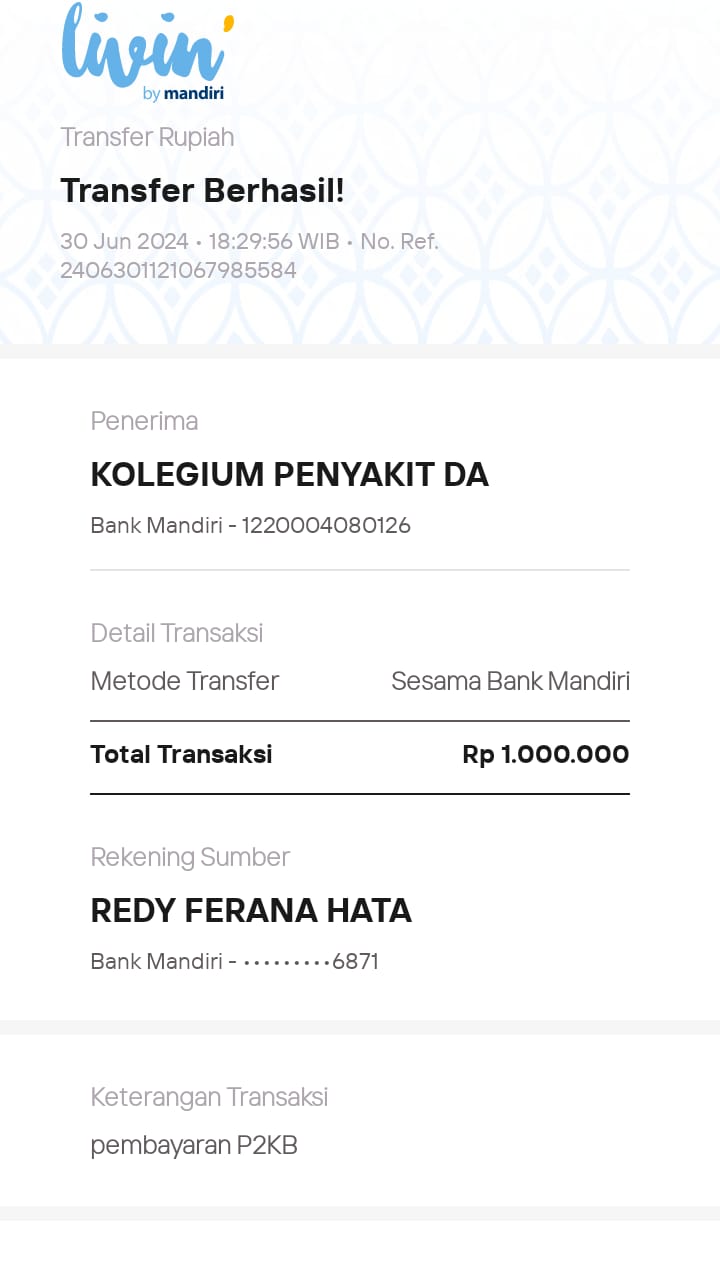Viewport: 720px width, 1266px height.
Task: Select the pembayaran P2KB description
Action: click(194, 1145)
